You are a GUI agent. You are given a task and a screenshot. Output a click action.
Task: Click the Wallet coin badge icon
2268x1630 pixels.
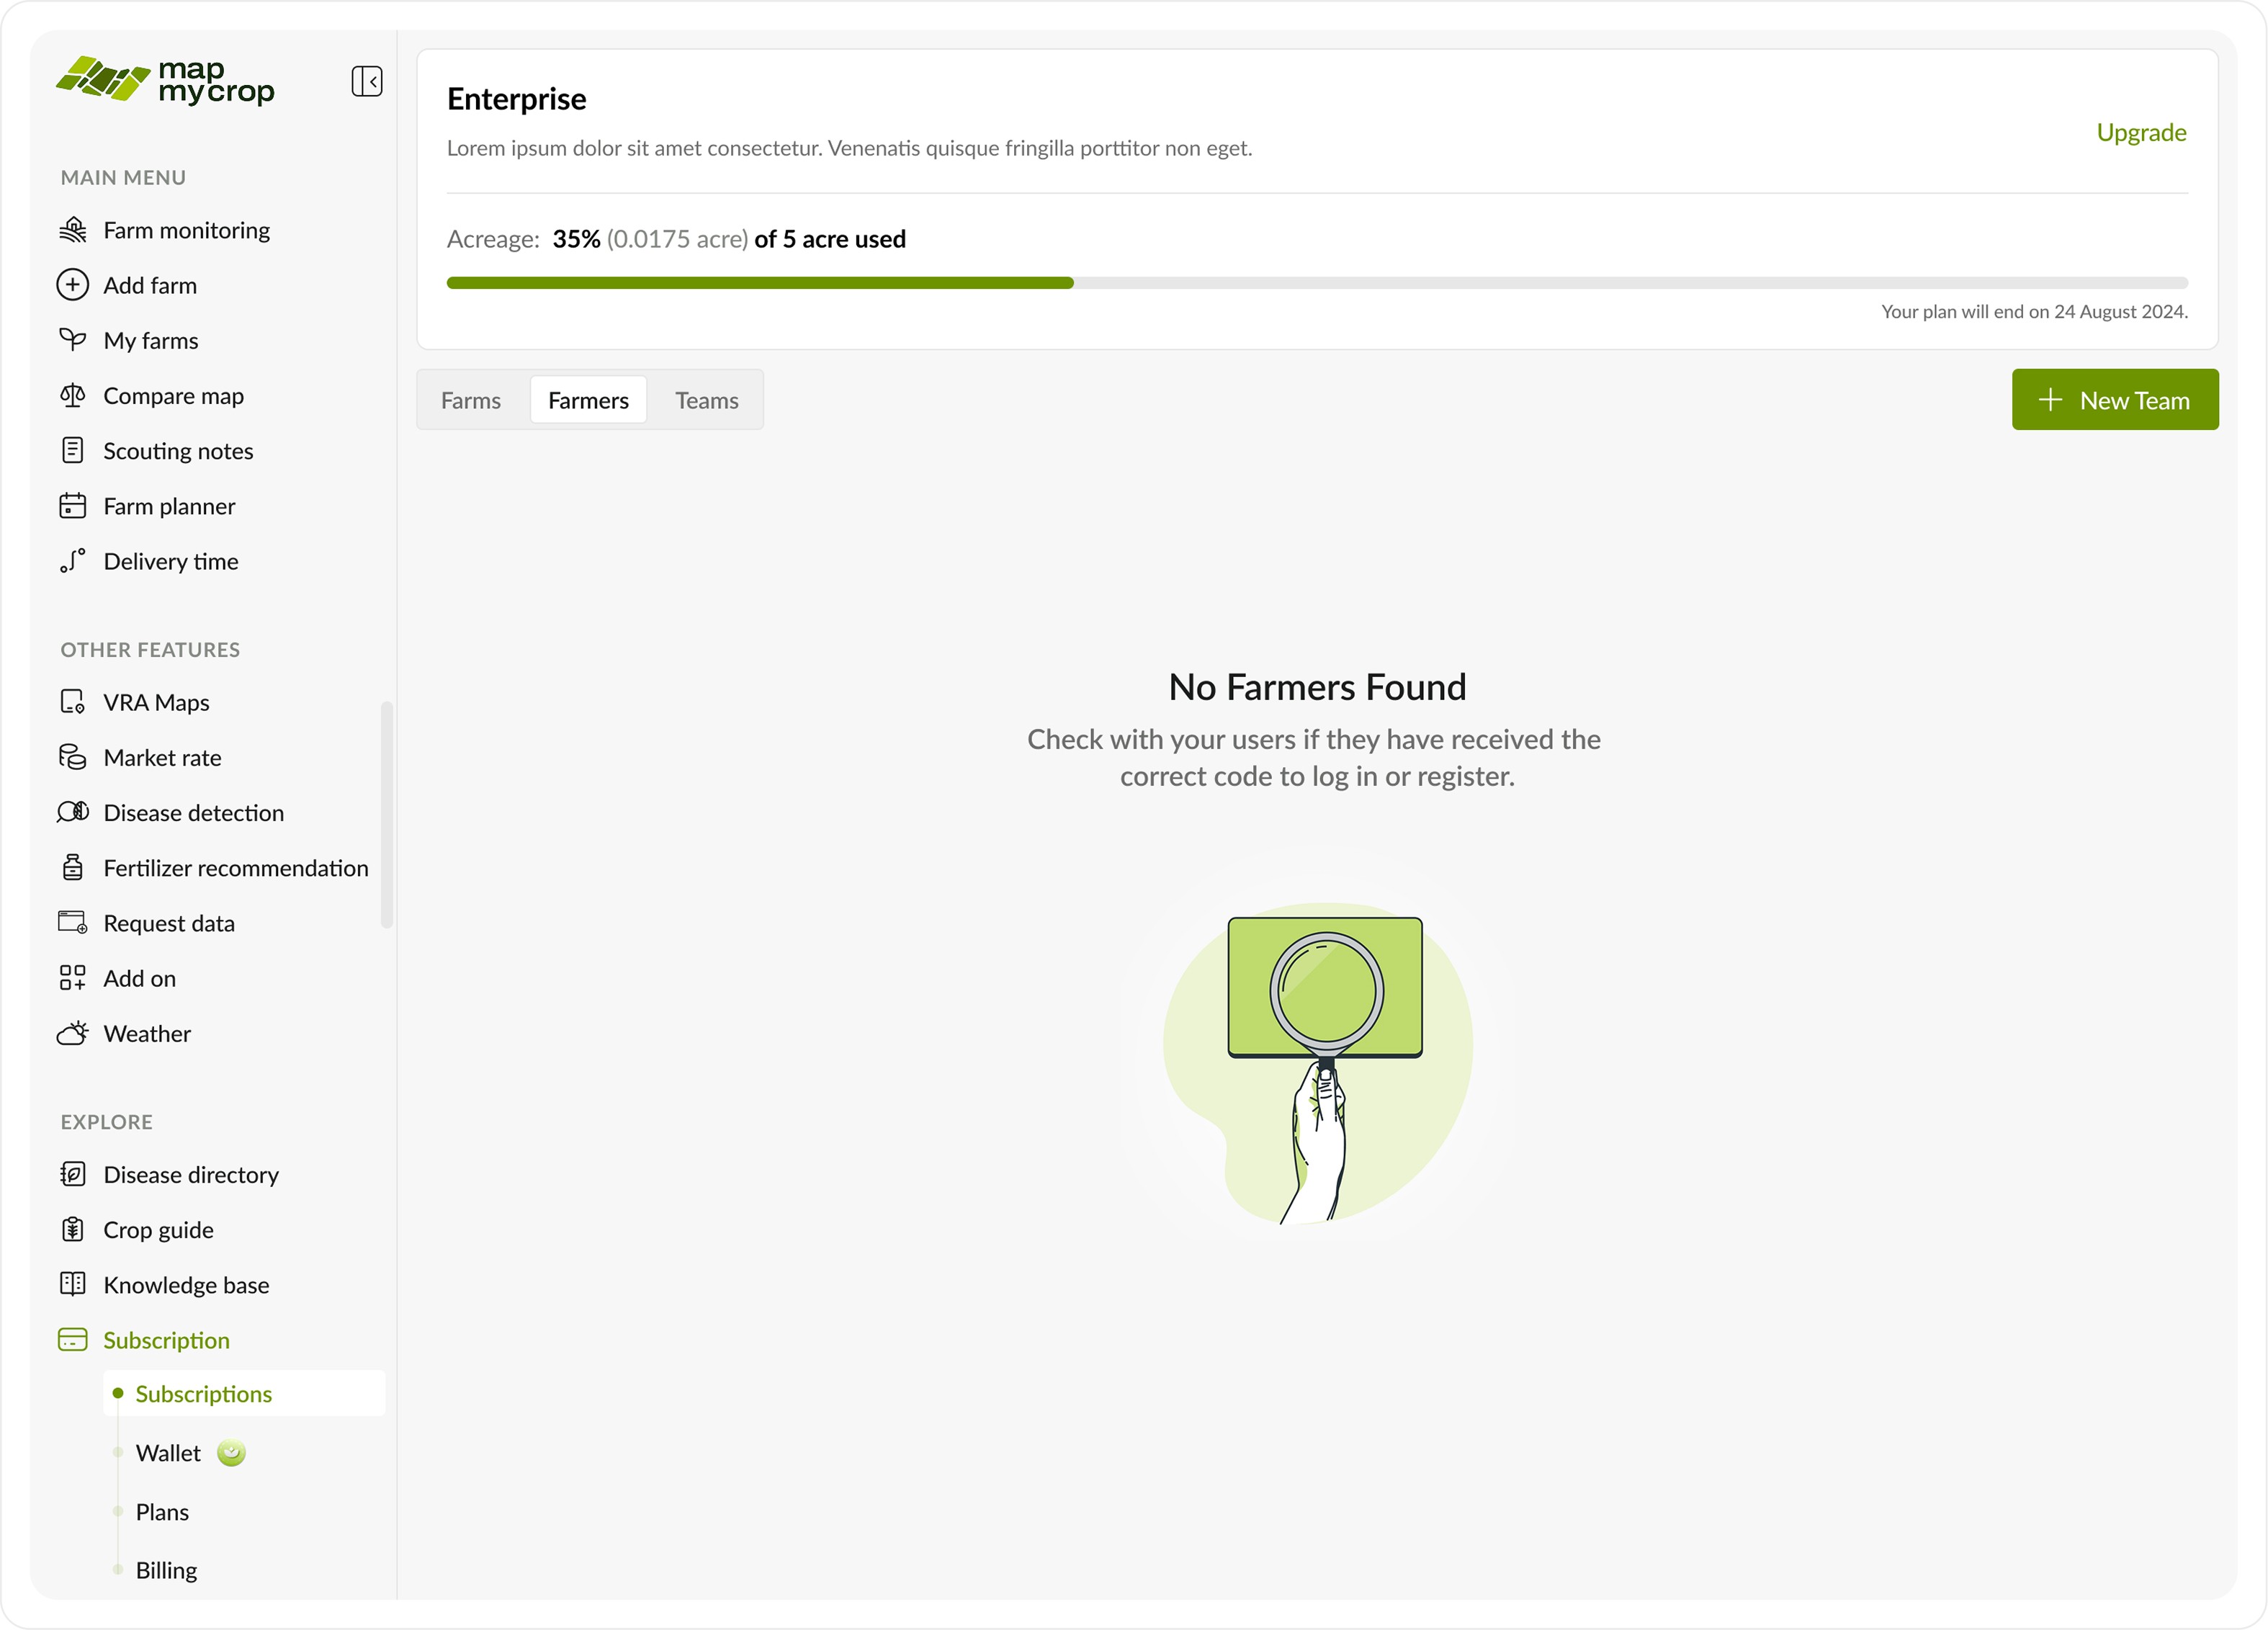pos(231,1452)
